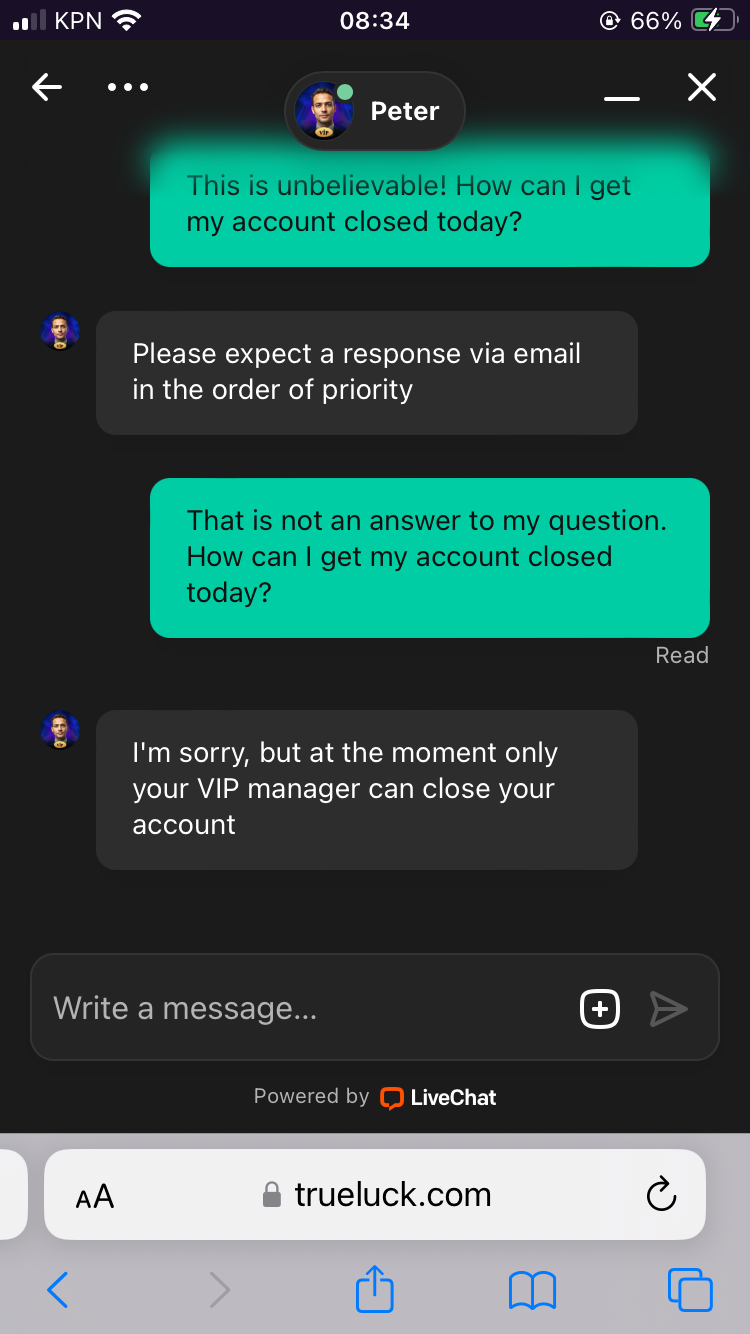This screenshot has height=1334, width=750.
Task: Reload the page with the refresh icon
Action: [661, 1194]
